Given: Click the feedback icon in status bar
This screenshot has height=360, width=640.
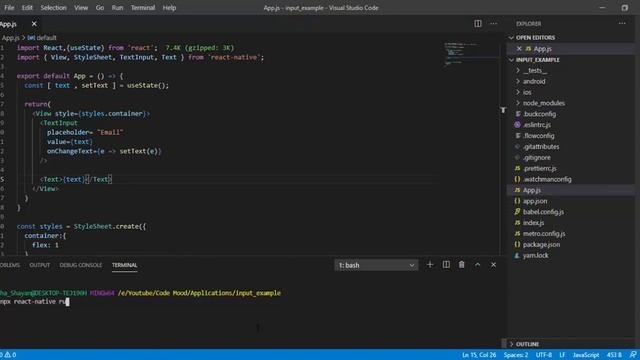Looking at the screenshot, I should pos(633,355).
